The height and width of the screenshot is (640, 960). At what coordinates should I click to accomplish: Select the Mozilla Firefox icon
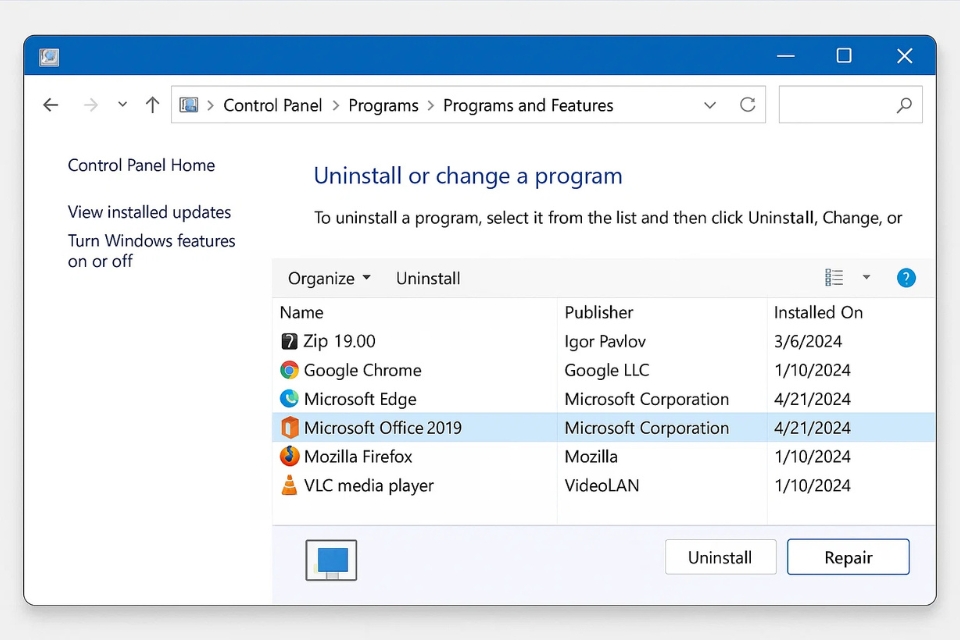289,457
